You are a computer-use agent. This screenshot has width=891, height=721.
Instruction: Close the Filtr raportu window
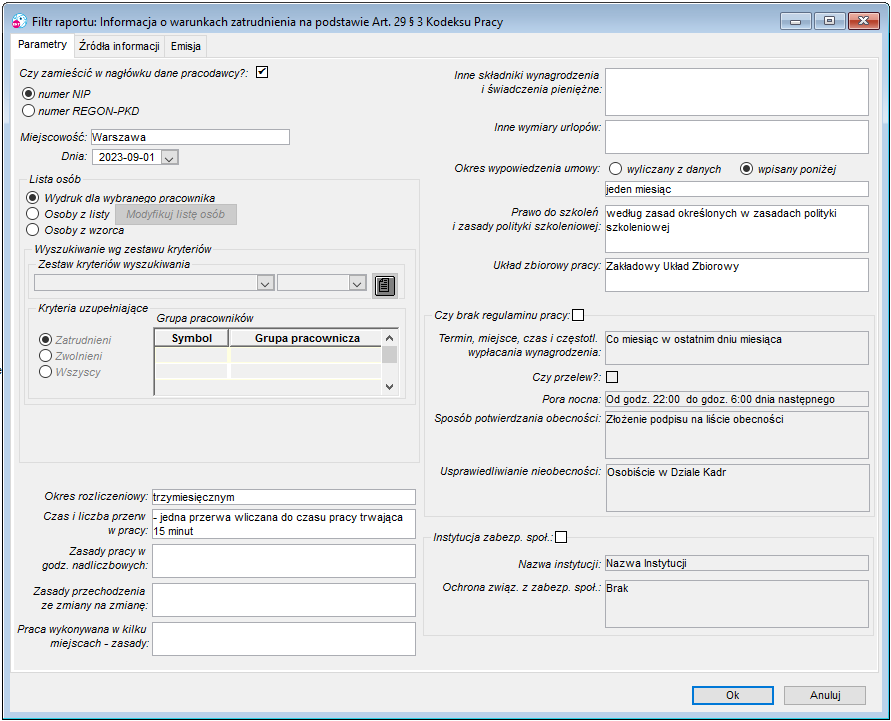[x=864, y=21]
